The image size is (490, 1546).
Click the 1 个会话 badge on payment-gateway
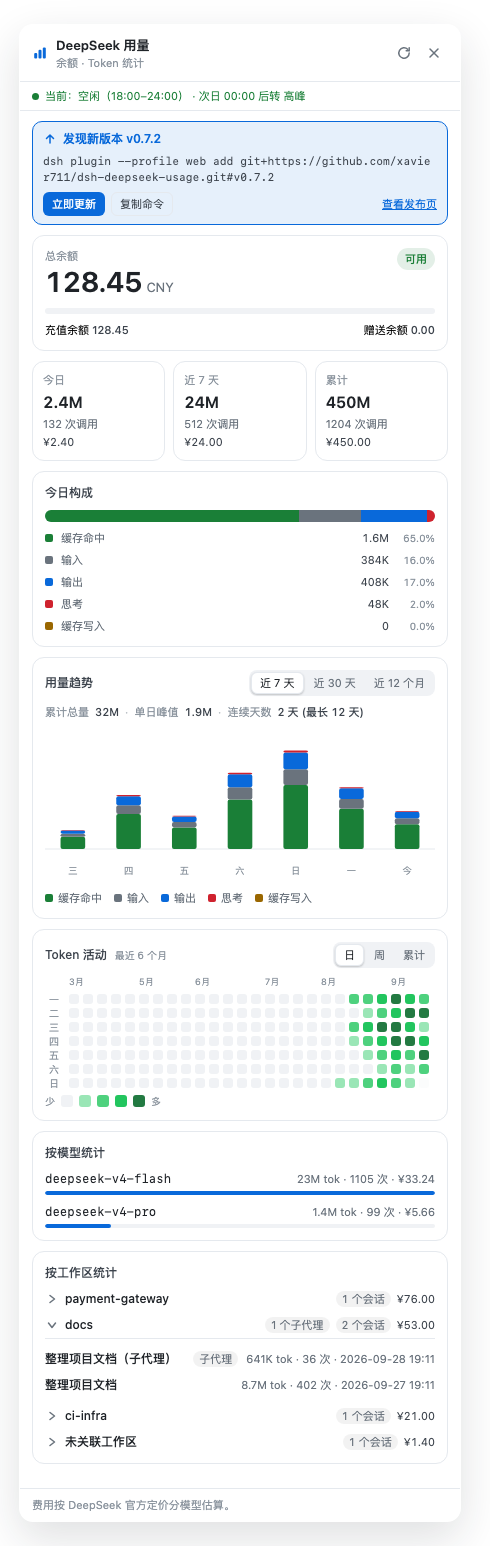point(363,1299)
